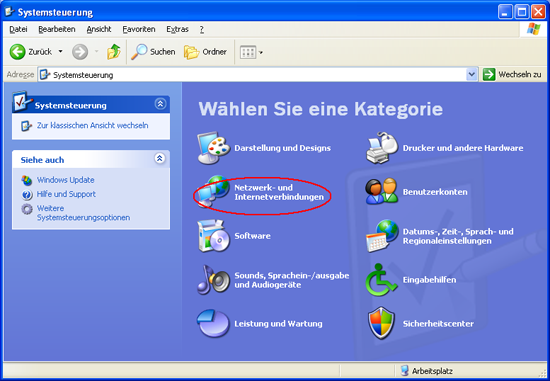Open the Sicherheitscenter shield icon
550x381 pixels.
pos(381,323)
